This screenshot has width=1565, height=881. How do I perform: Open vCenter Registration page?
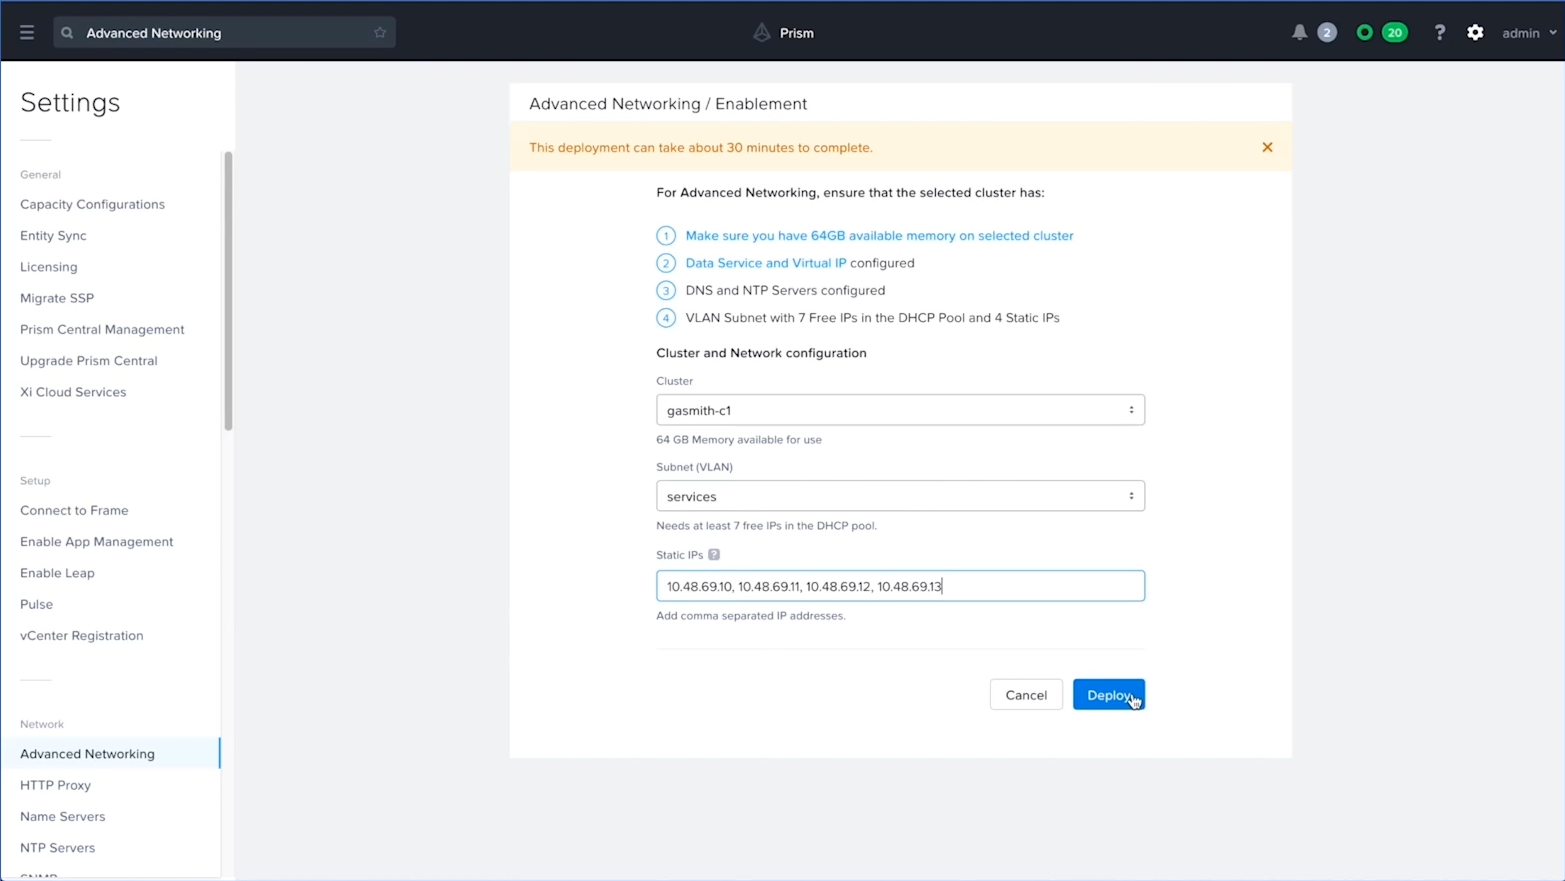[82, 636]
